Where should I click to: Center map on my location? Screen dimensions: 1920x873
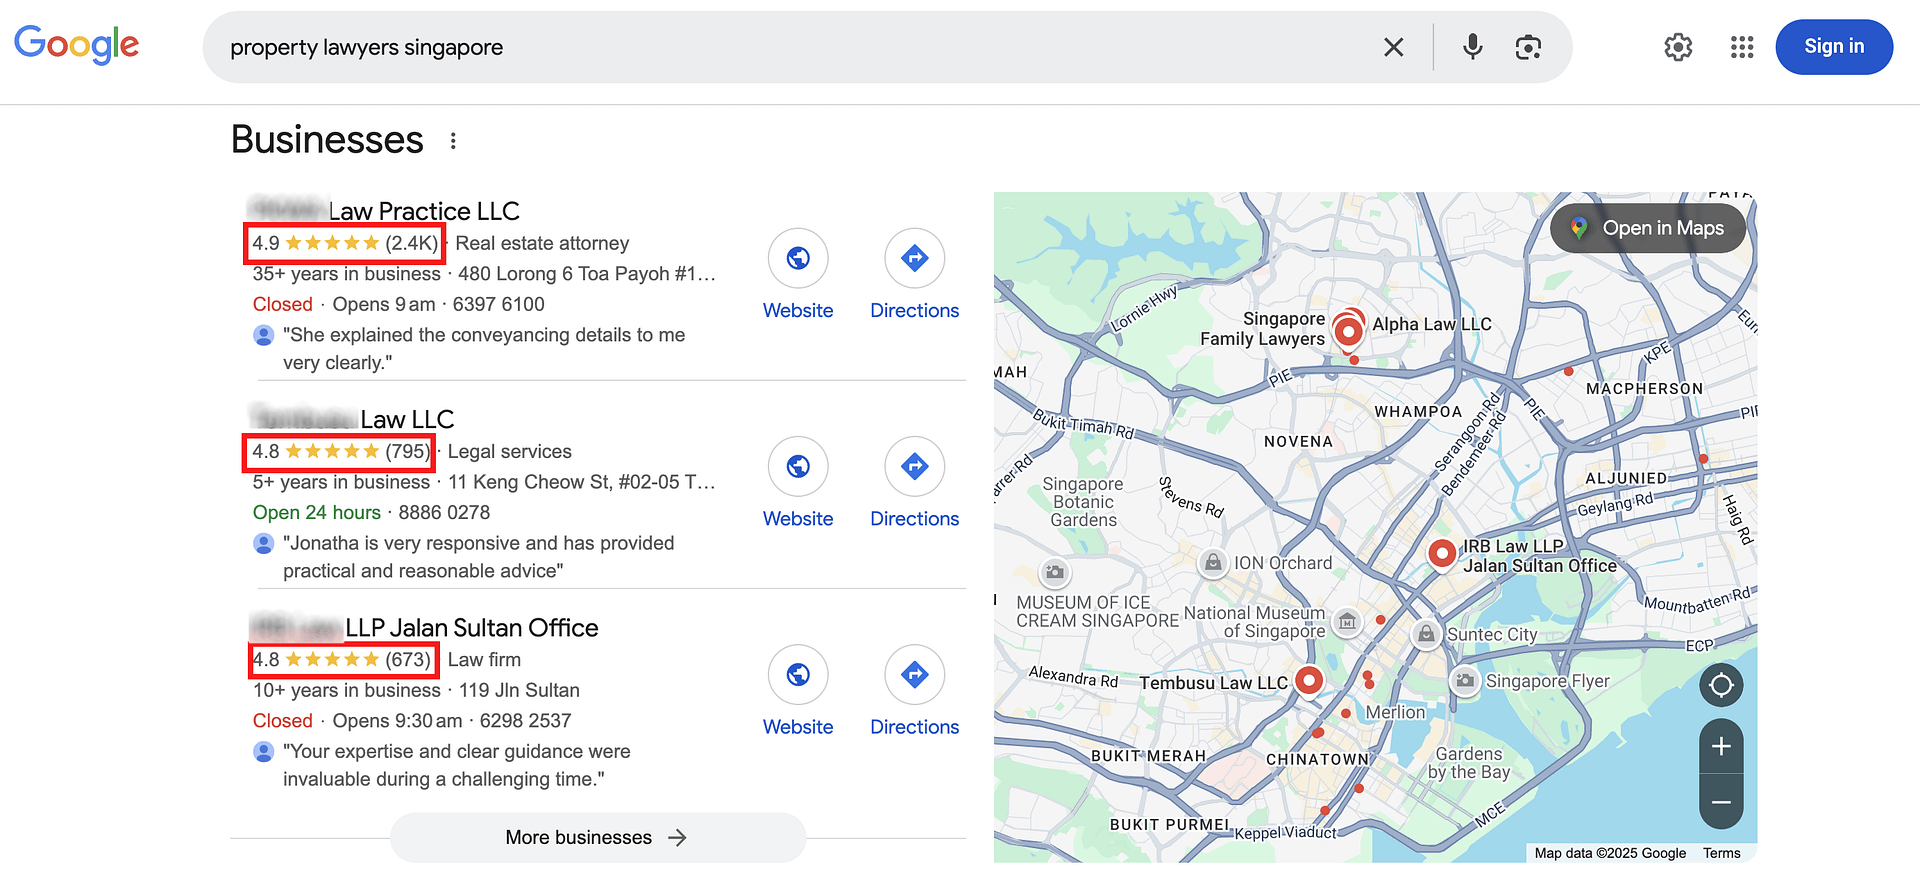click(1721, 685)
